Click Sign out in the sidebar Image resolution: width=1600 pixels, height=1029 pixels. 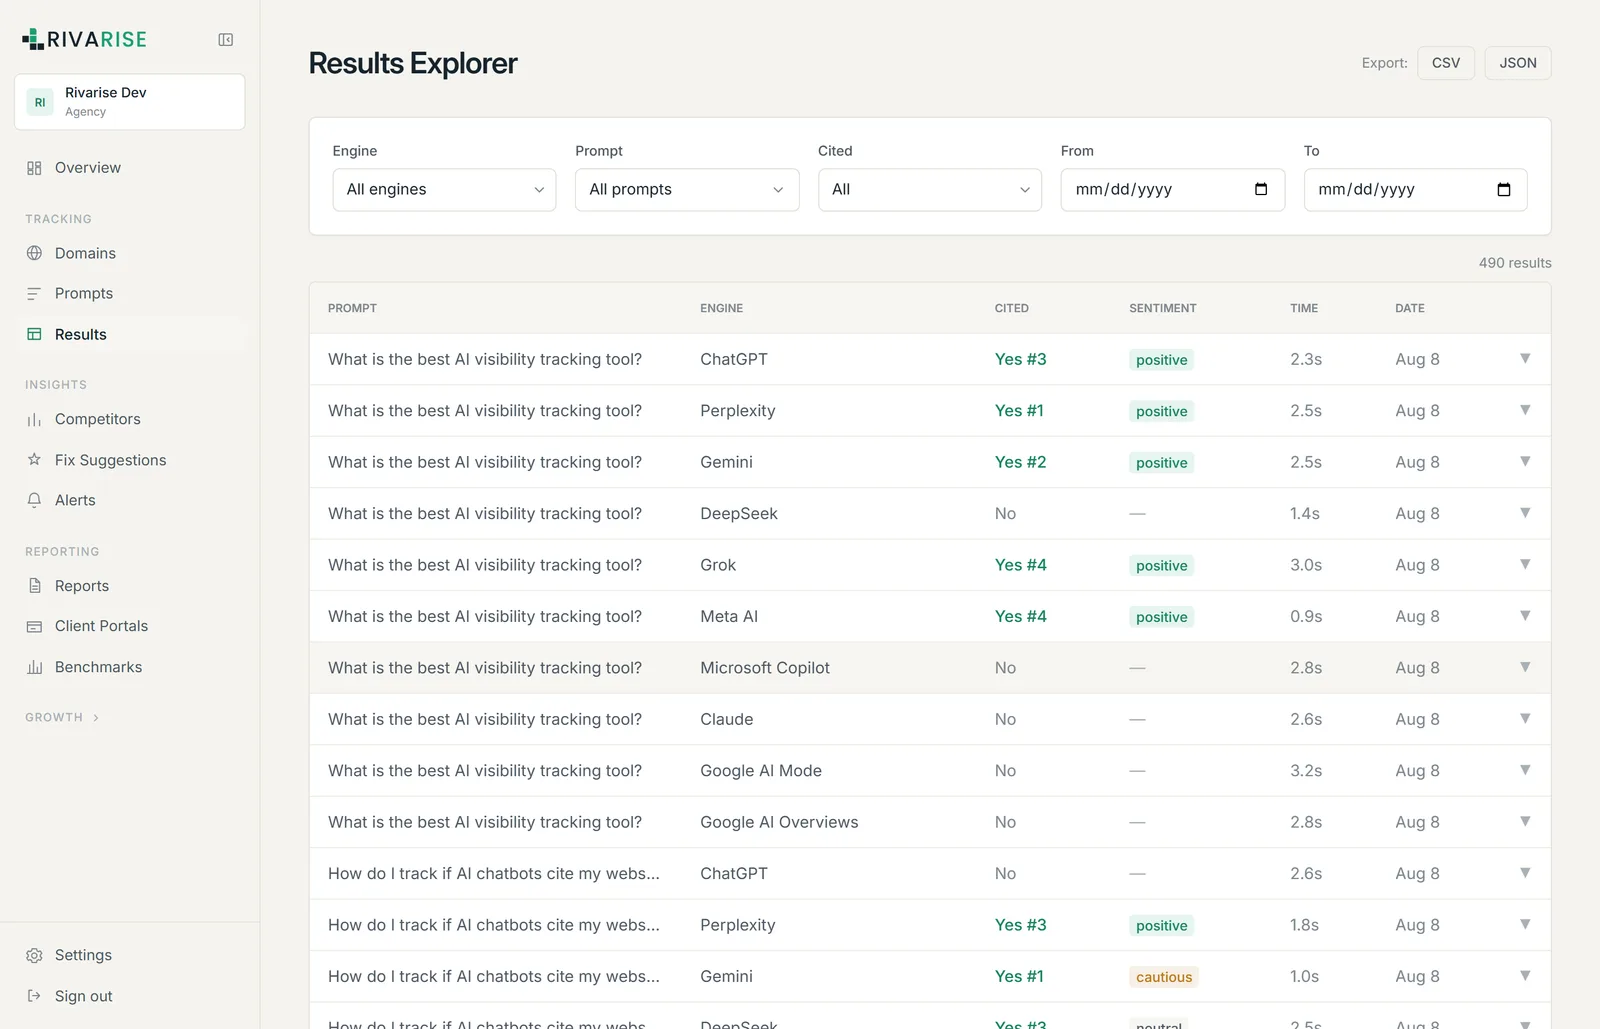coord(130,996)
